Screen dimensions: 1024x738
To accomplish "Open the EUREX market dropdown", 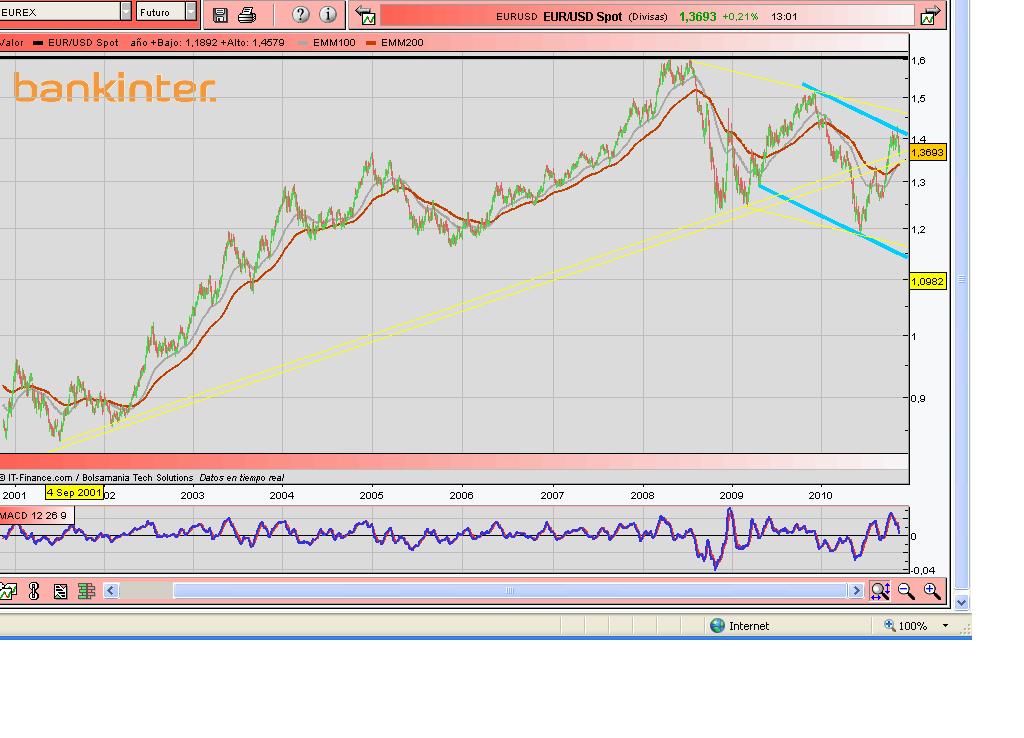I will (125, 12).
